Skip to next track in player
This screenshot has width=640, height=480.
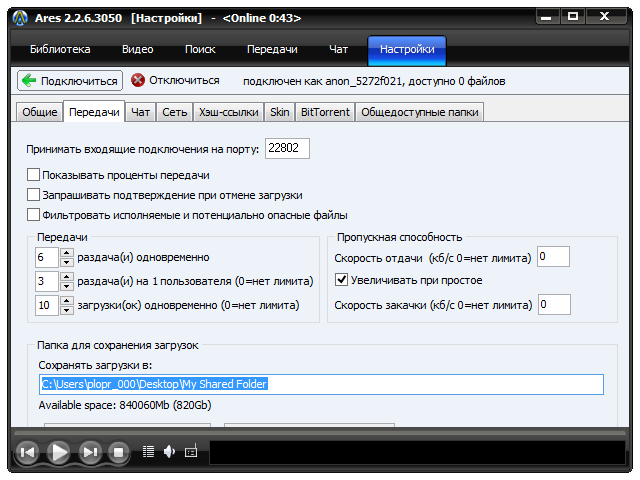(x=90, y=452)
